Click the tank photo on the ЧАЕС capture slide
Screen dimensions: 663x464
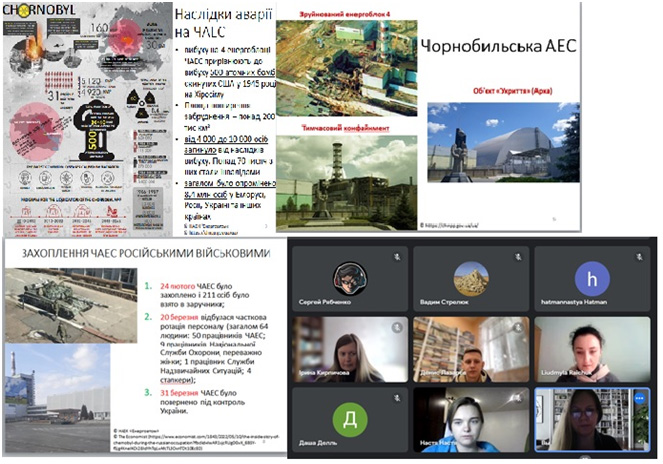tap(71, 305)
